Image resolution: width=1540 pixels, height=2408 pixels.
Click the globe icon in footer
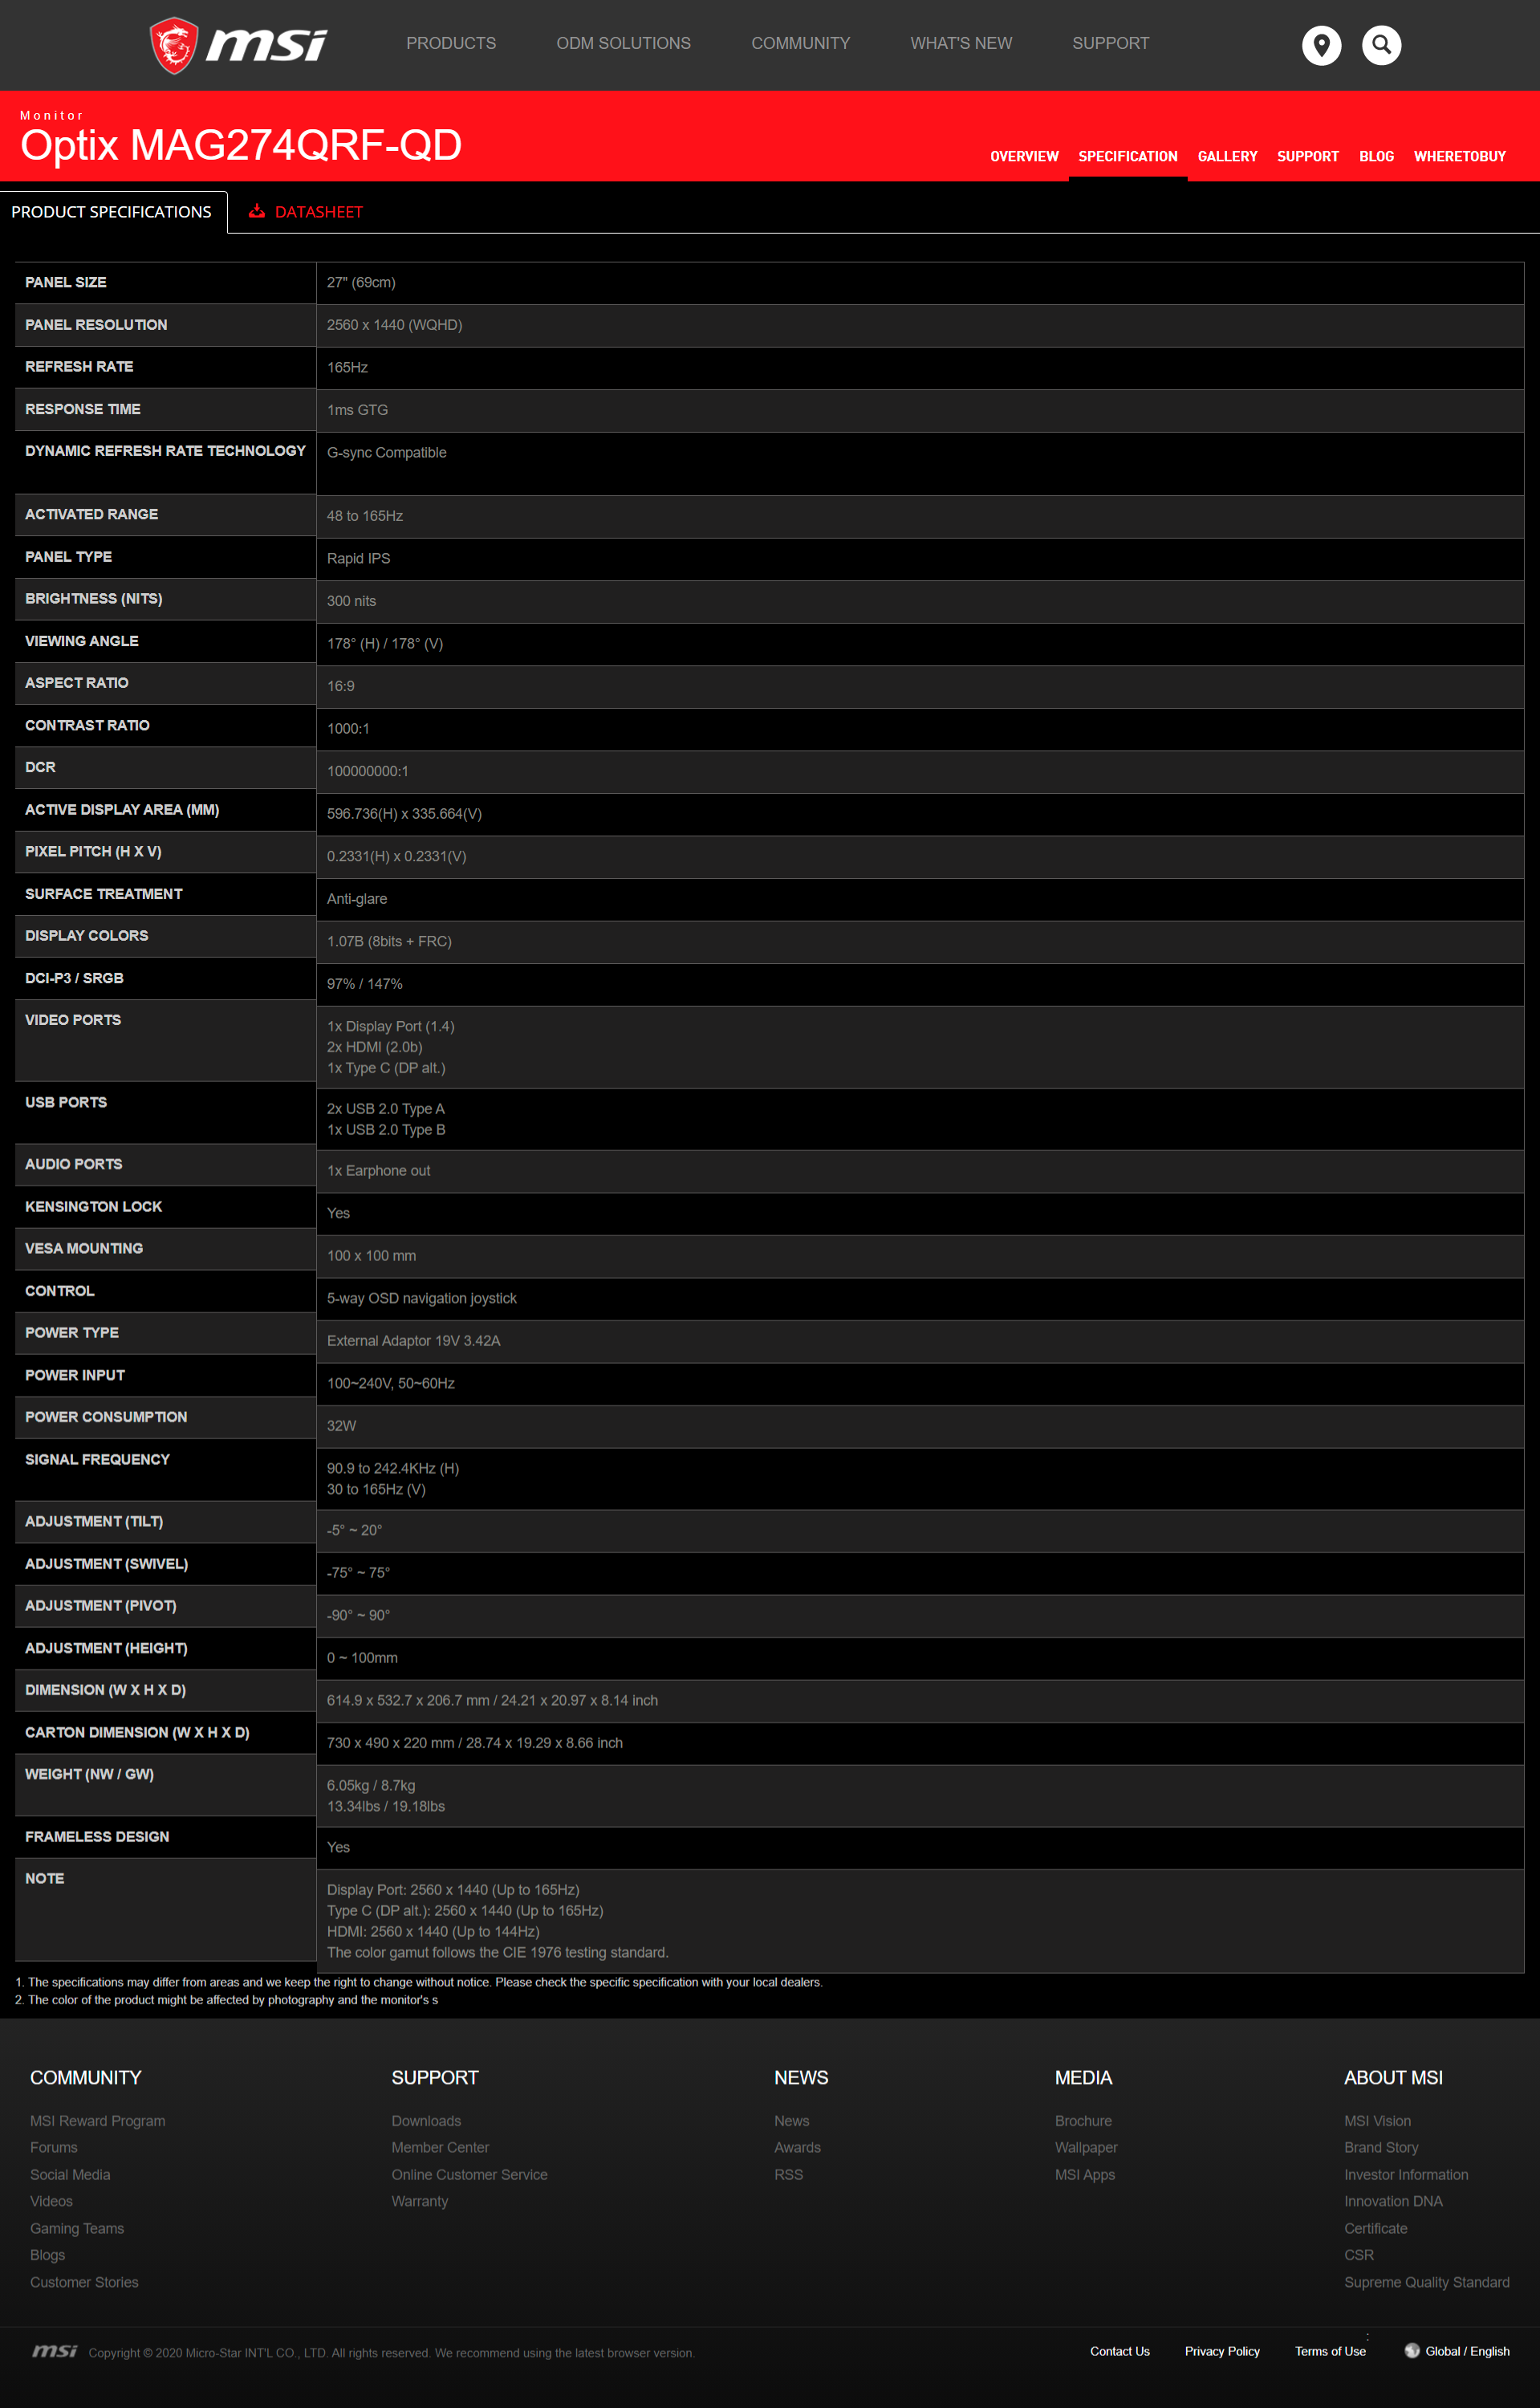pos(1411,2350)
